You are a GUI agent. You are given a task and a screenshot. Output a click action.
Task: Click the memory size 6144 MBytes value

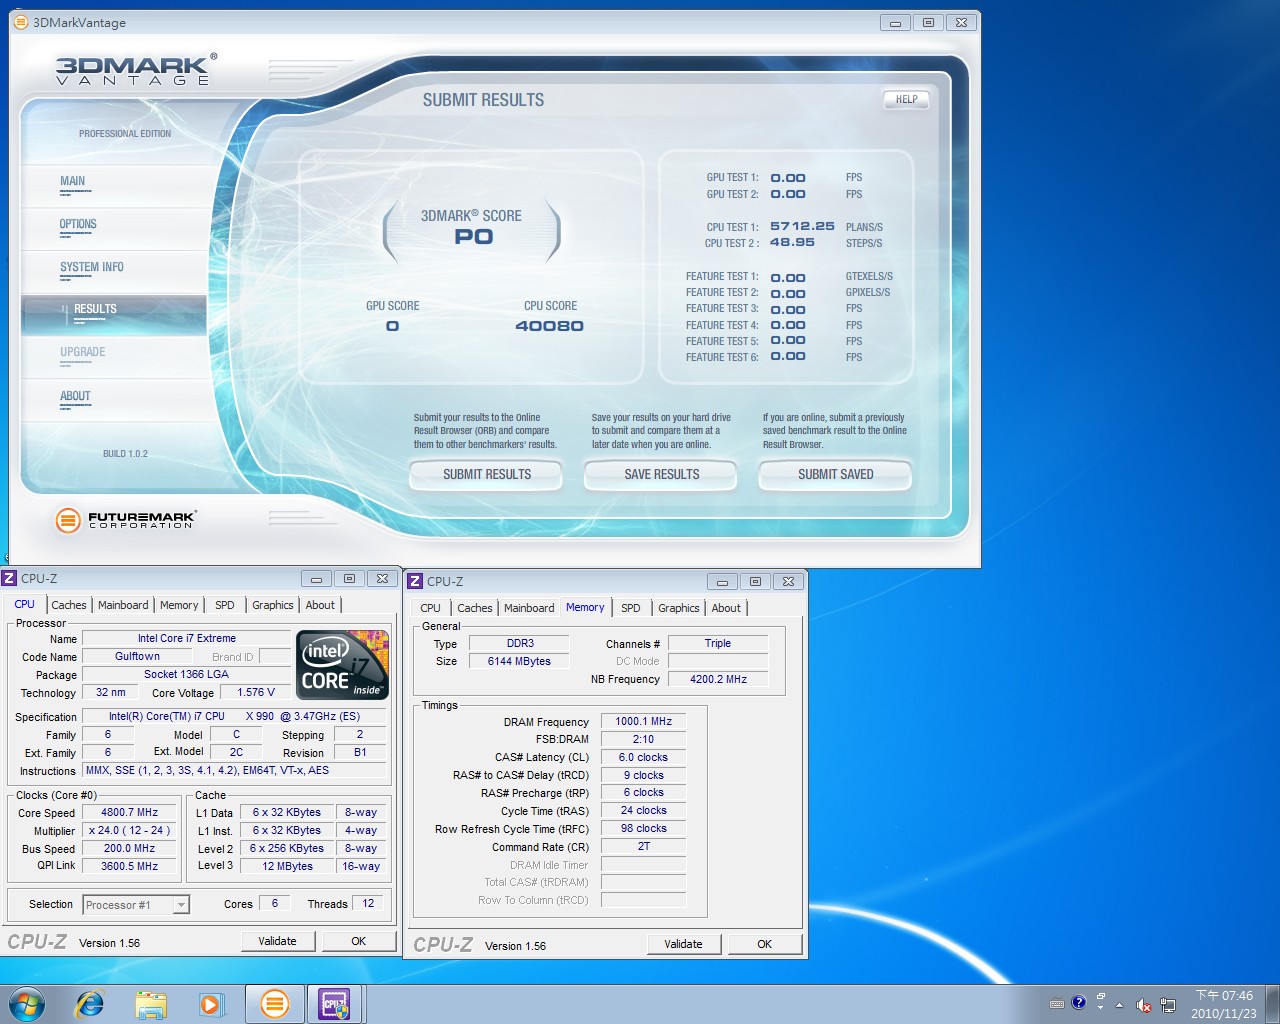tap(519, 661)
